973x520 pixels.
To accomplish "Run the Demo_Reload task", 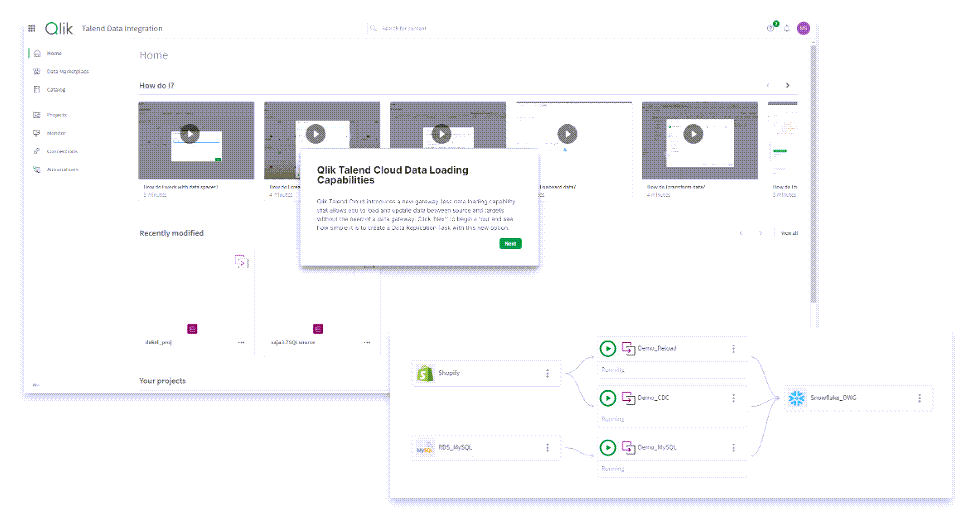I will point(608,349).
